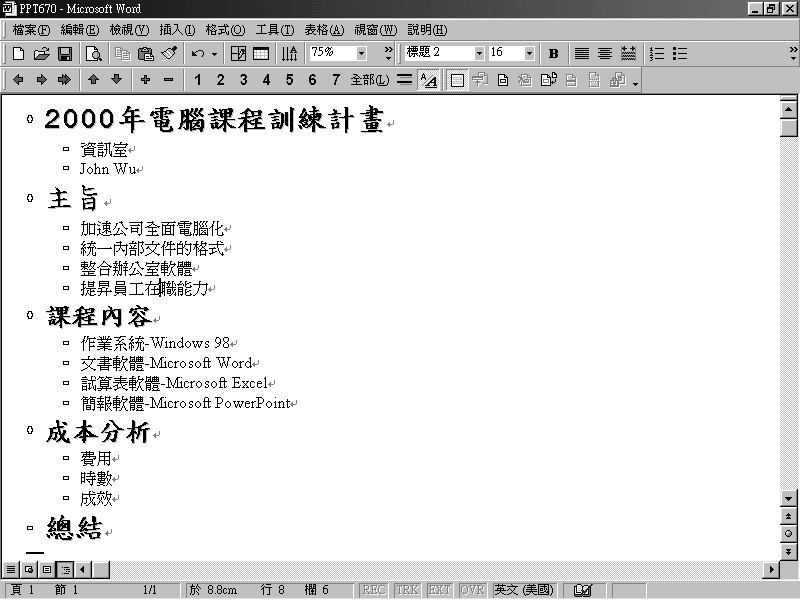The height and width of the screenshot is (600, 800).
Task: Save the document with the floppy disk icon
Action: pos(65,53)
